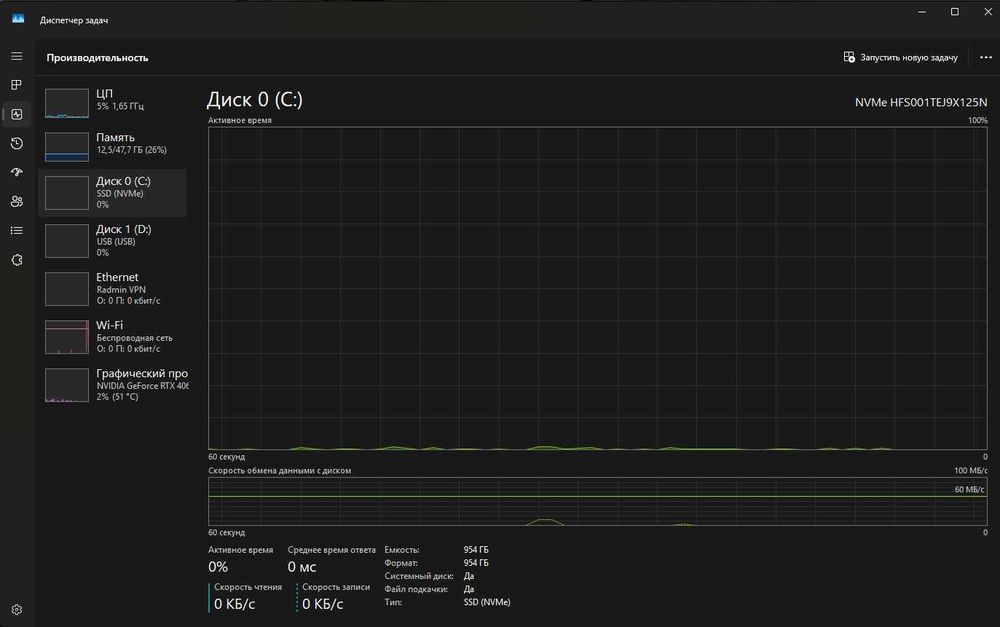Select the Память performance item
1000x627 pixels.
[x=112, y=145]
